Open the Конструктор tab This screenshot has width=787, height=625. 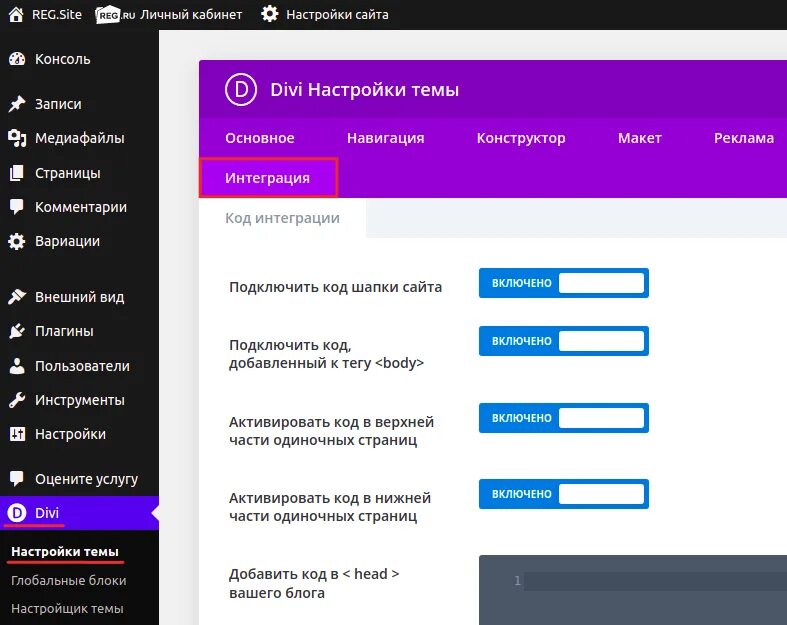coord(521,138)
